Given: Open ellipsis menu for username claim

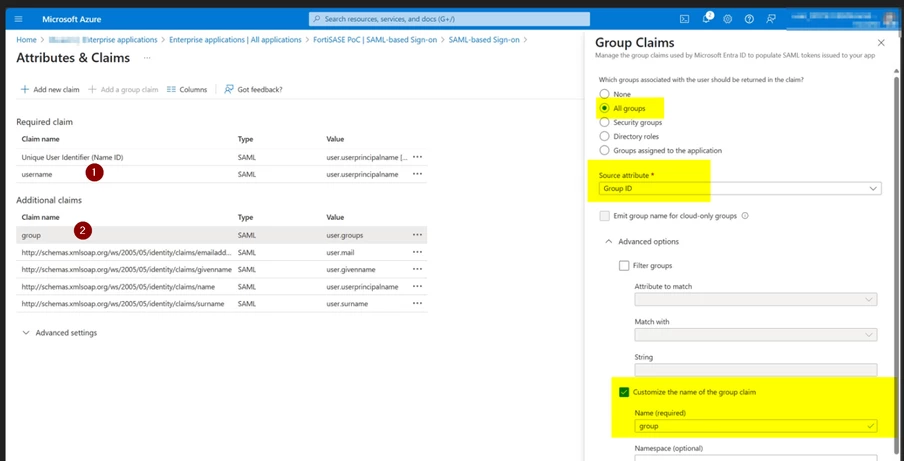Looking at the screenshot, I should 417,174.
